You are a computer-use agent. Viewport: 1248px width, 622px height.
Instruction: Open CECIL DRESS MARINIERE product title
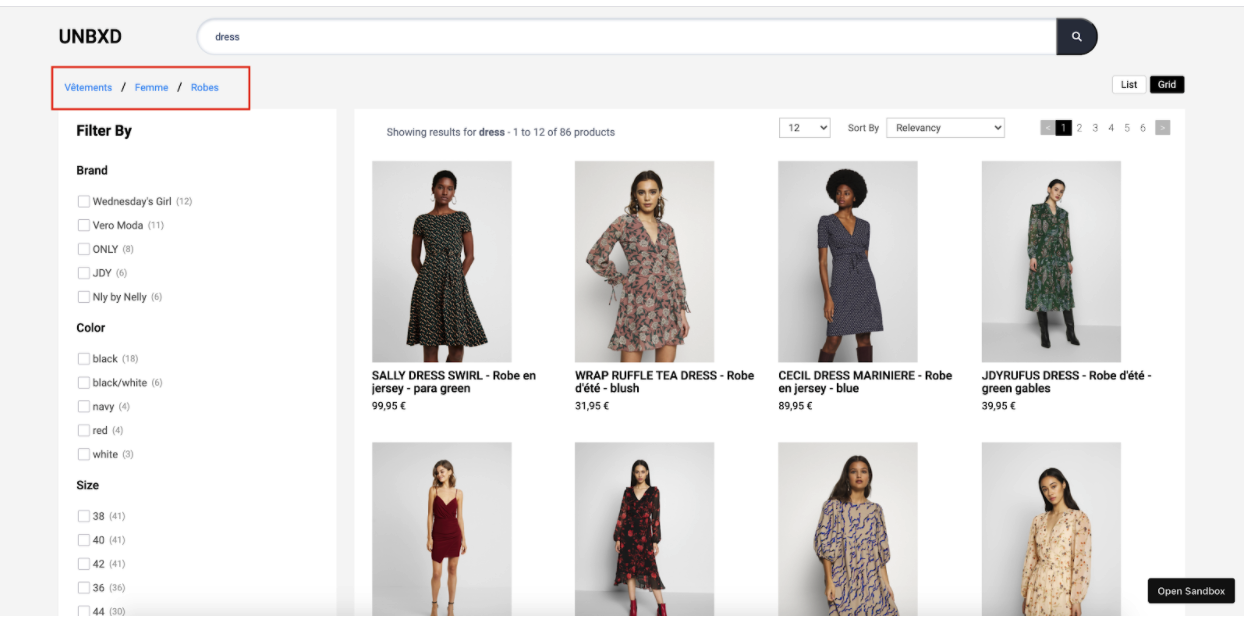point(865,382)
